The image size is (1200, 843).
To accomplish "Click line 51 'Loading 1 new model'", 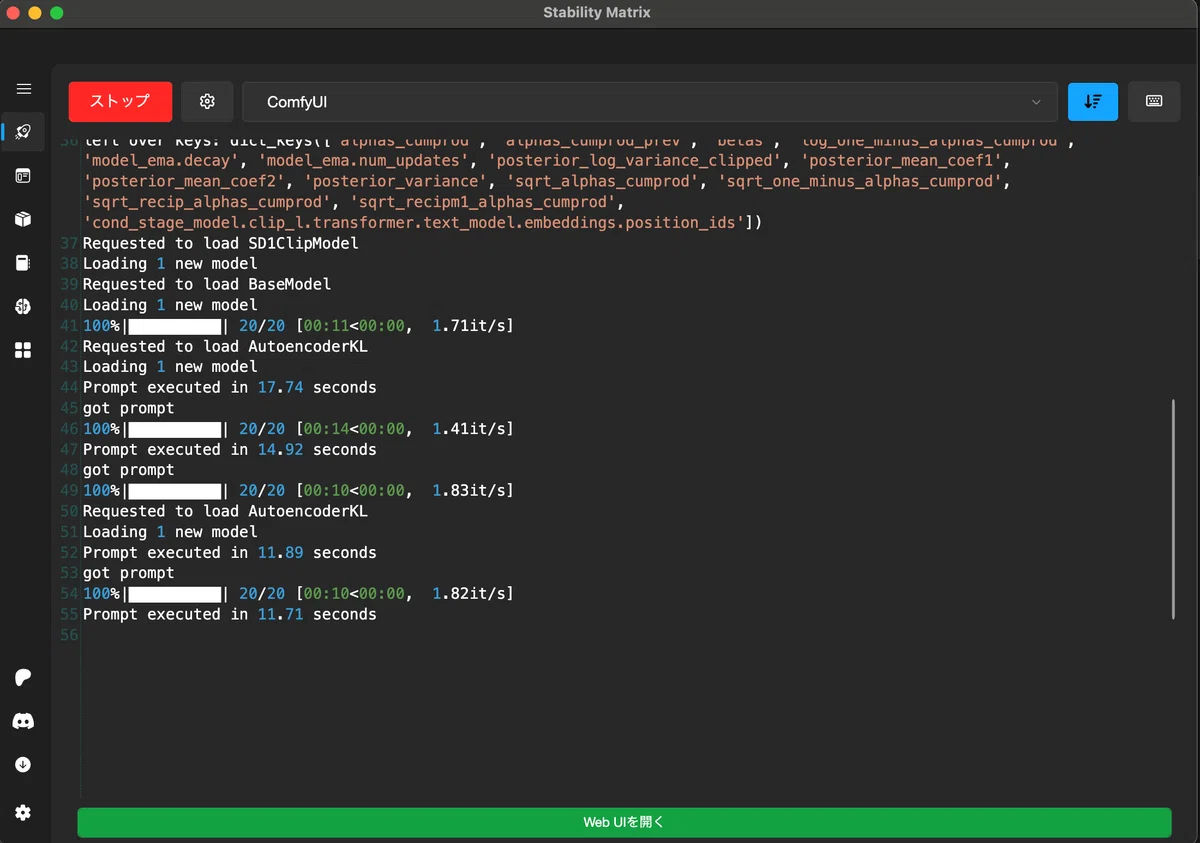I will (x=170, y=531).
